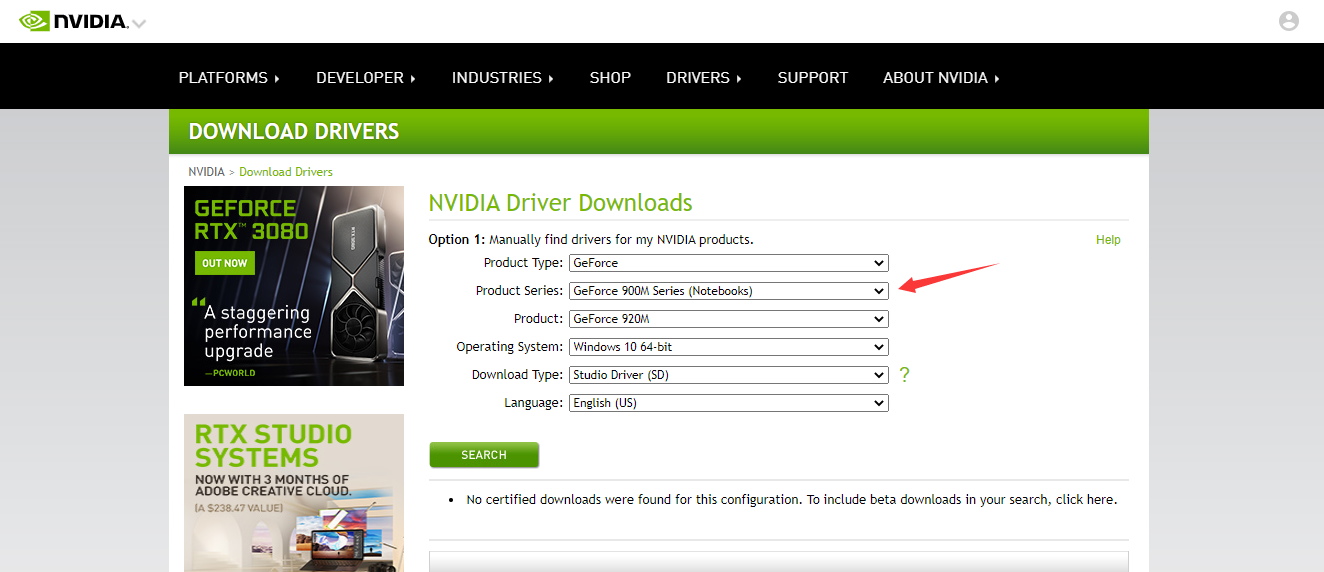Open the Platforms menu
This screenshot has height=572, width=1324.
tap(229, 78)
